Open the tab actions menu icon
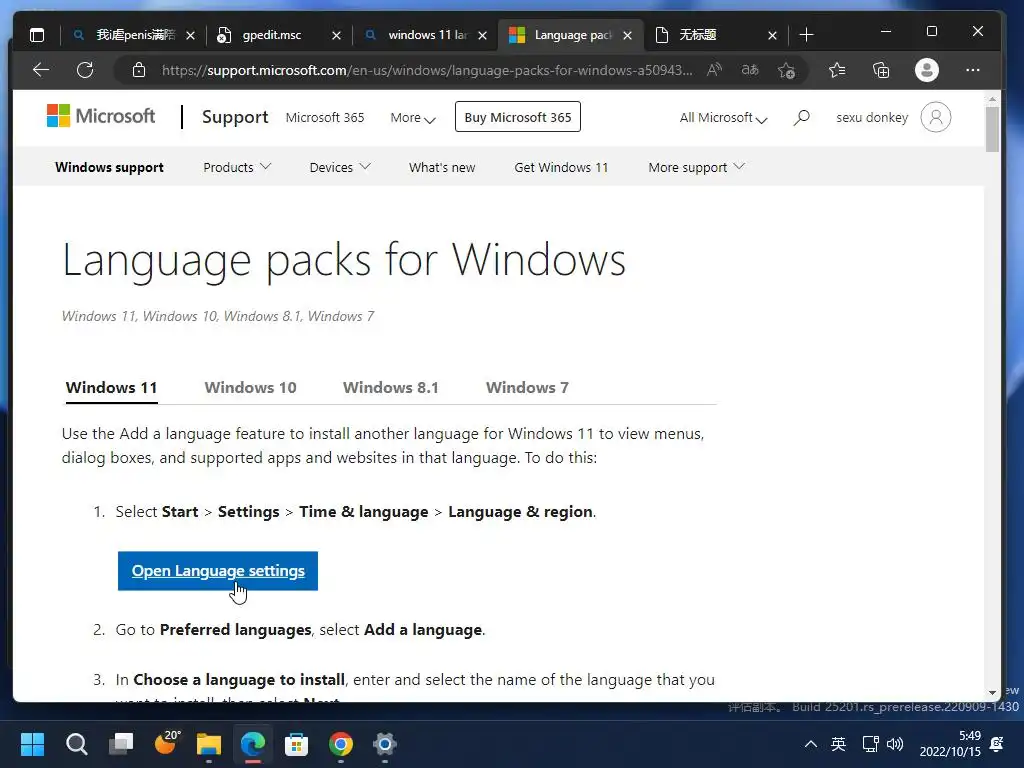The width and height of the screenshot is (1024, 768). (37, 35)
